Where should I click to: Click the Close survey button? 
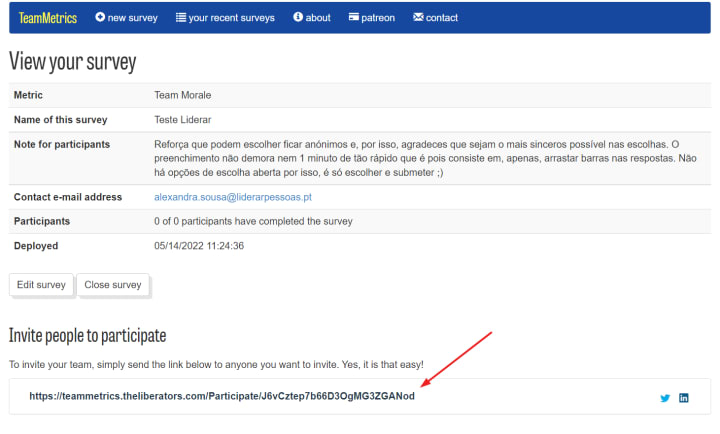coord(112,285)
